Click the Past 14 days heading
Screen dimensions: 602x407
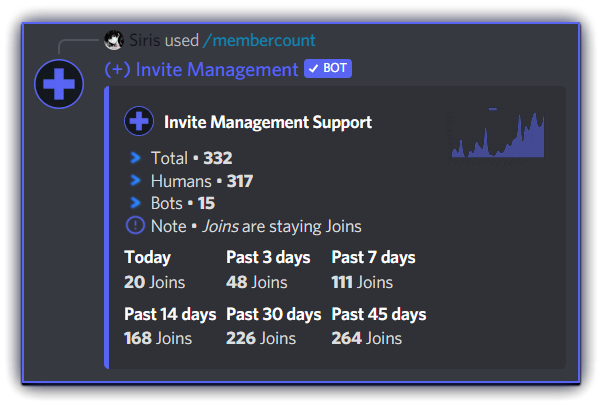[x=170, y=314]
